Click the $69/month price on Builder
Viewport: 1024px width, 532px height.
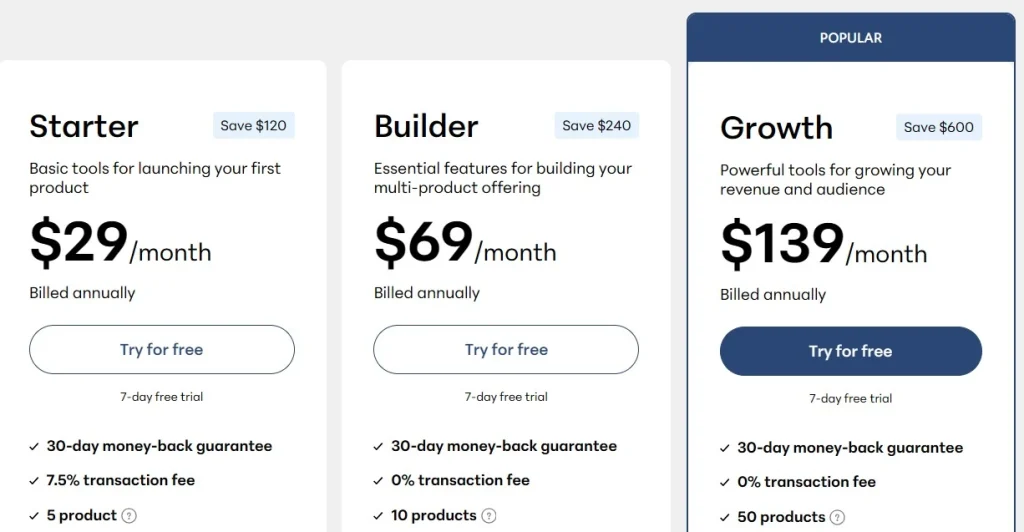click(x=465, y=243)
